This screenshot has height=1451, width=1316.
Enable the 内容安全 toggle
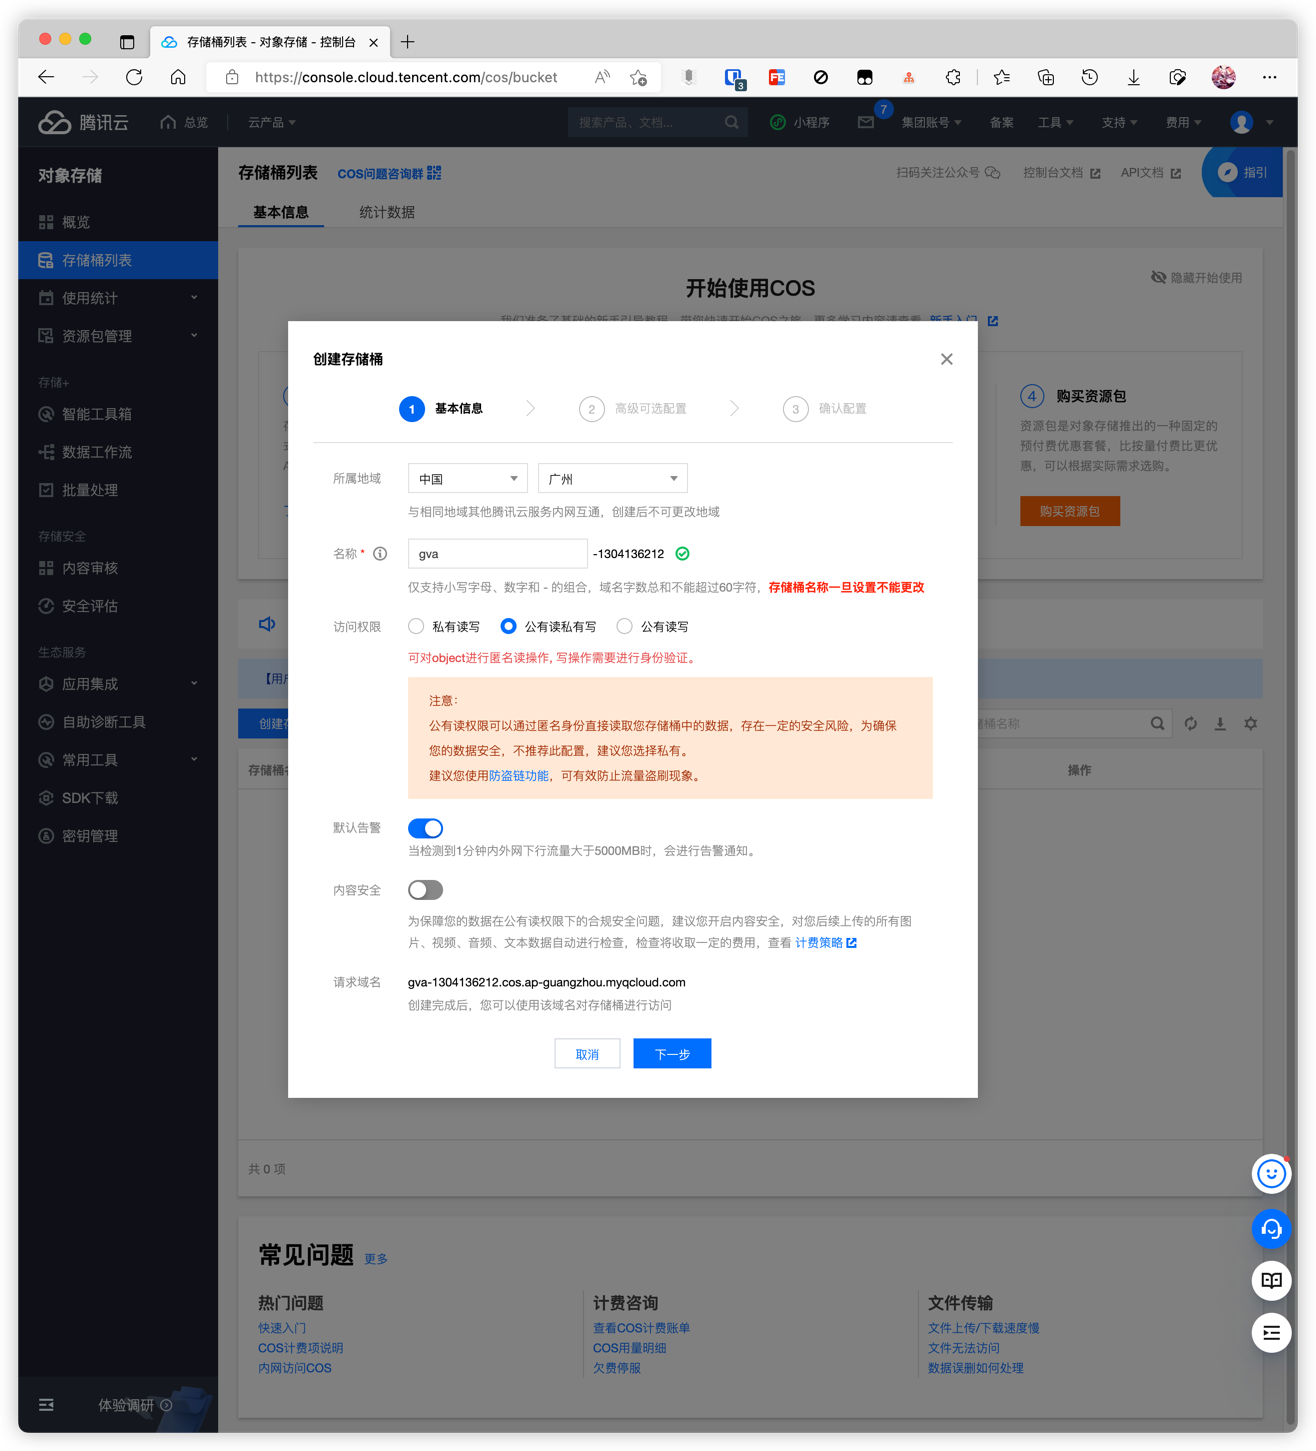(x=425, y=890)
